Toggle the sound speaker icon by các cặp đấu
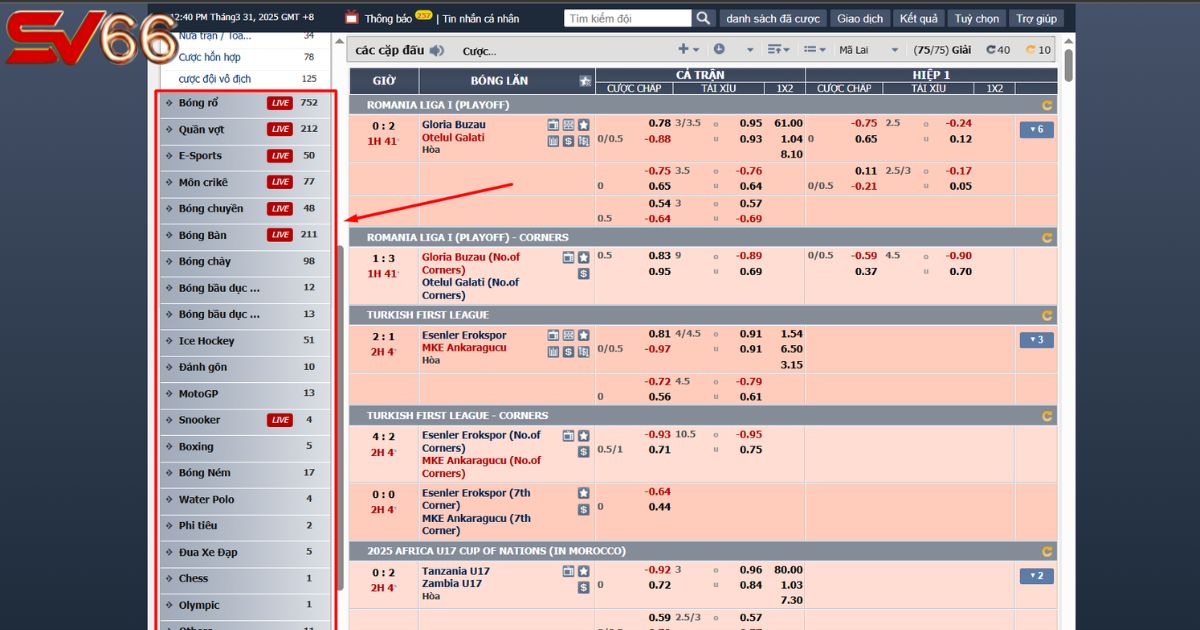This screenshot has height=630, width=1200. click(437, 50)
